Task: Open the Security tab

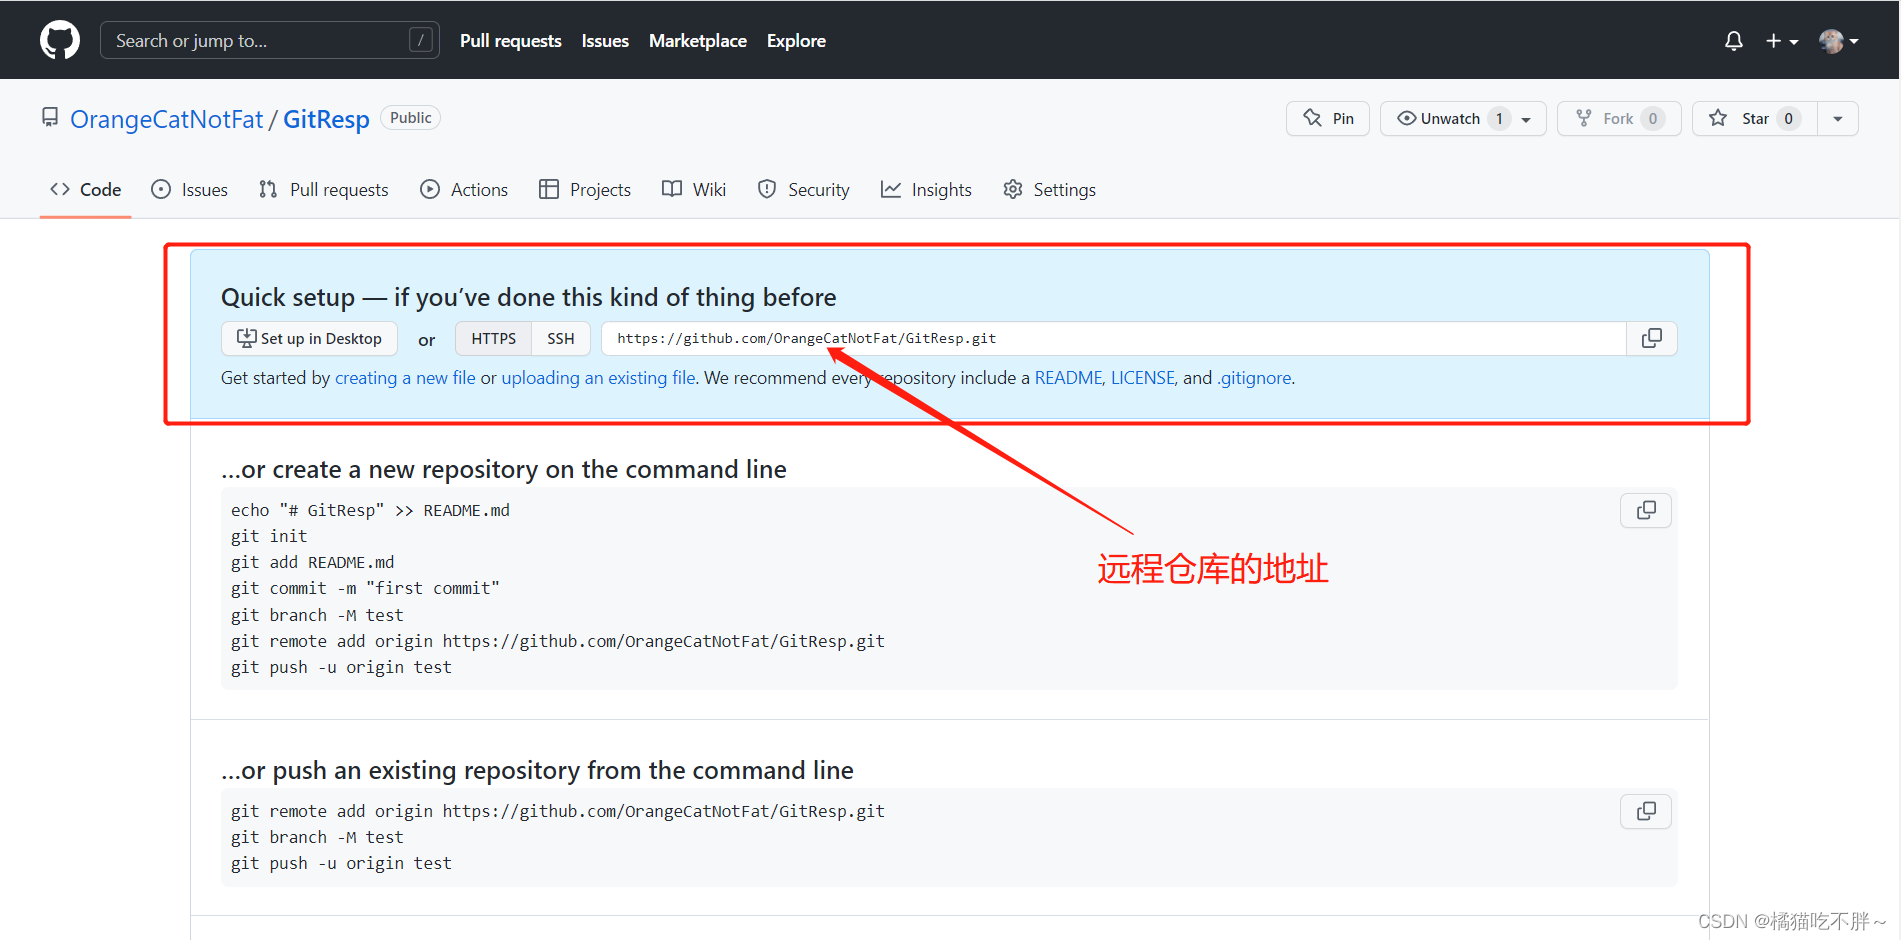Action: point(803,189)
